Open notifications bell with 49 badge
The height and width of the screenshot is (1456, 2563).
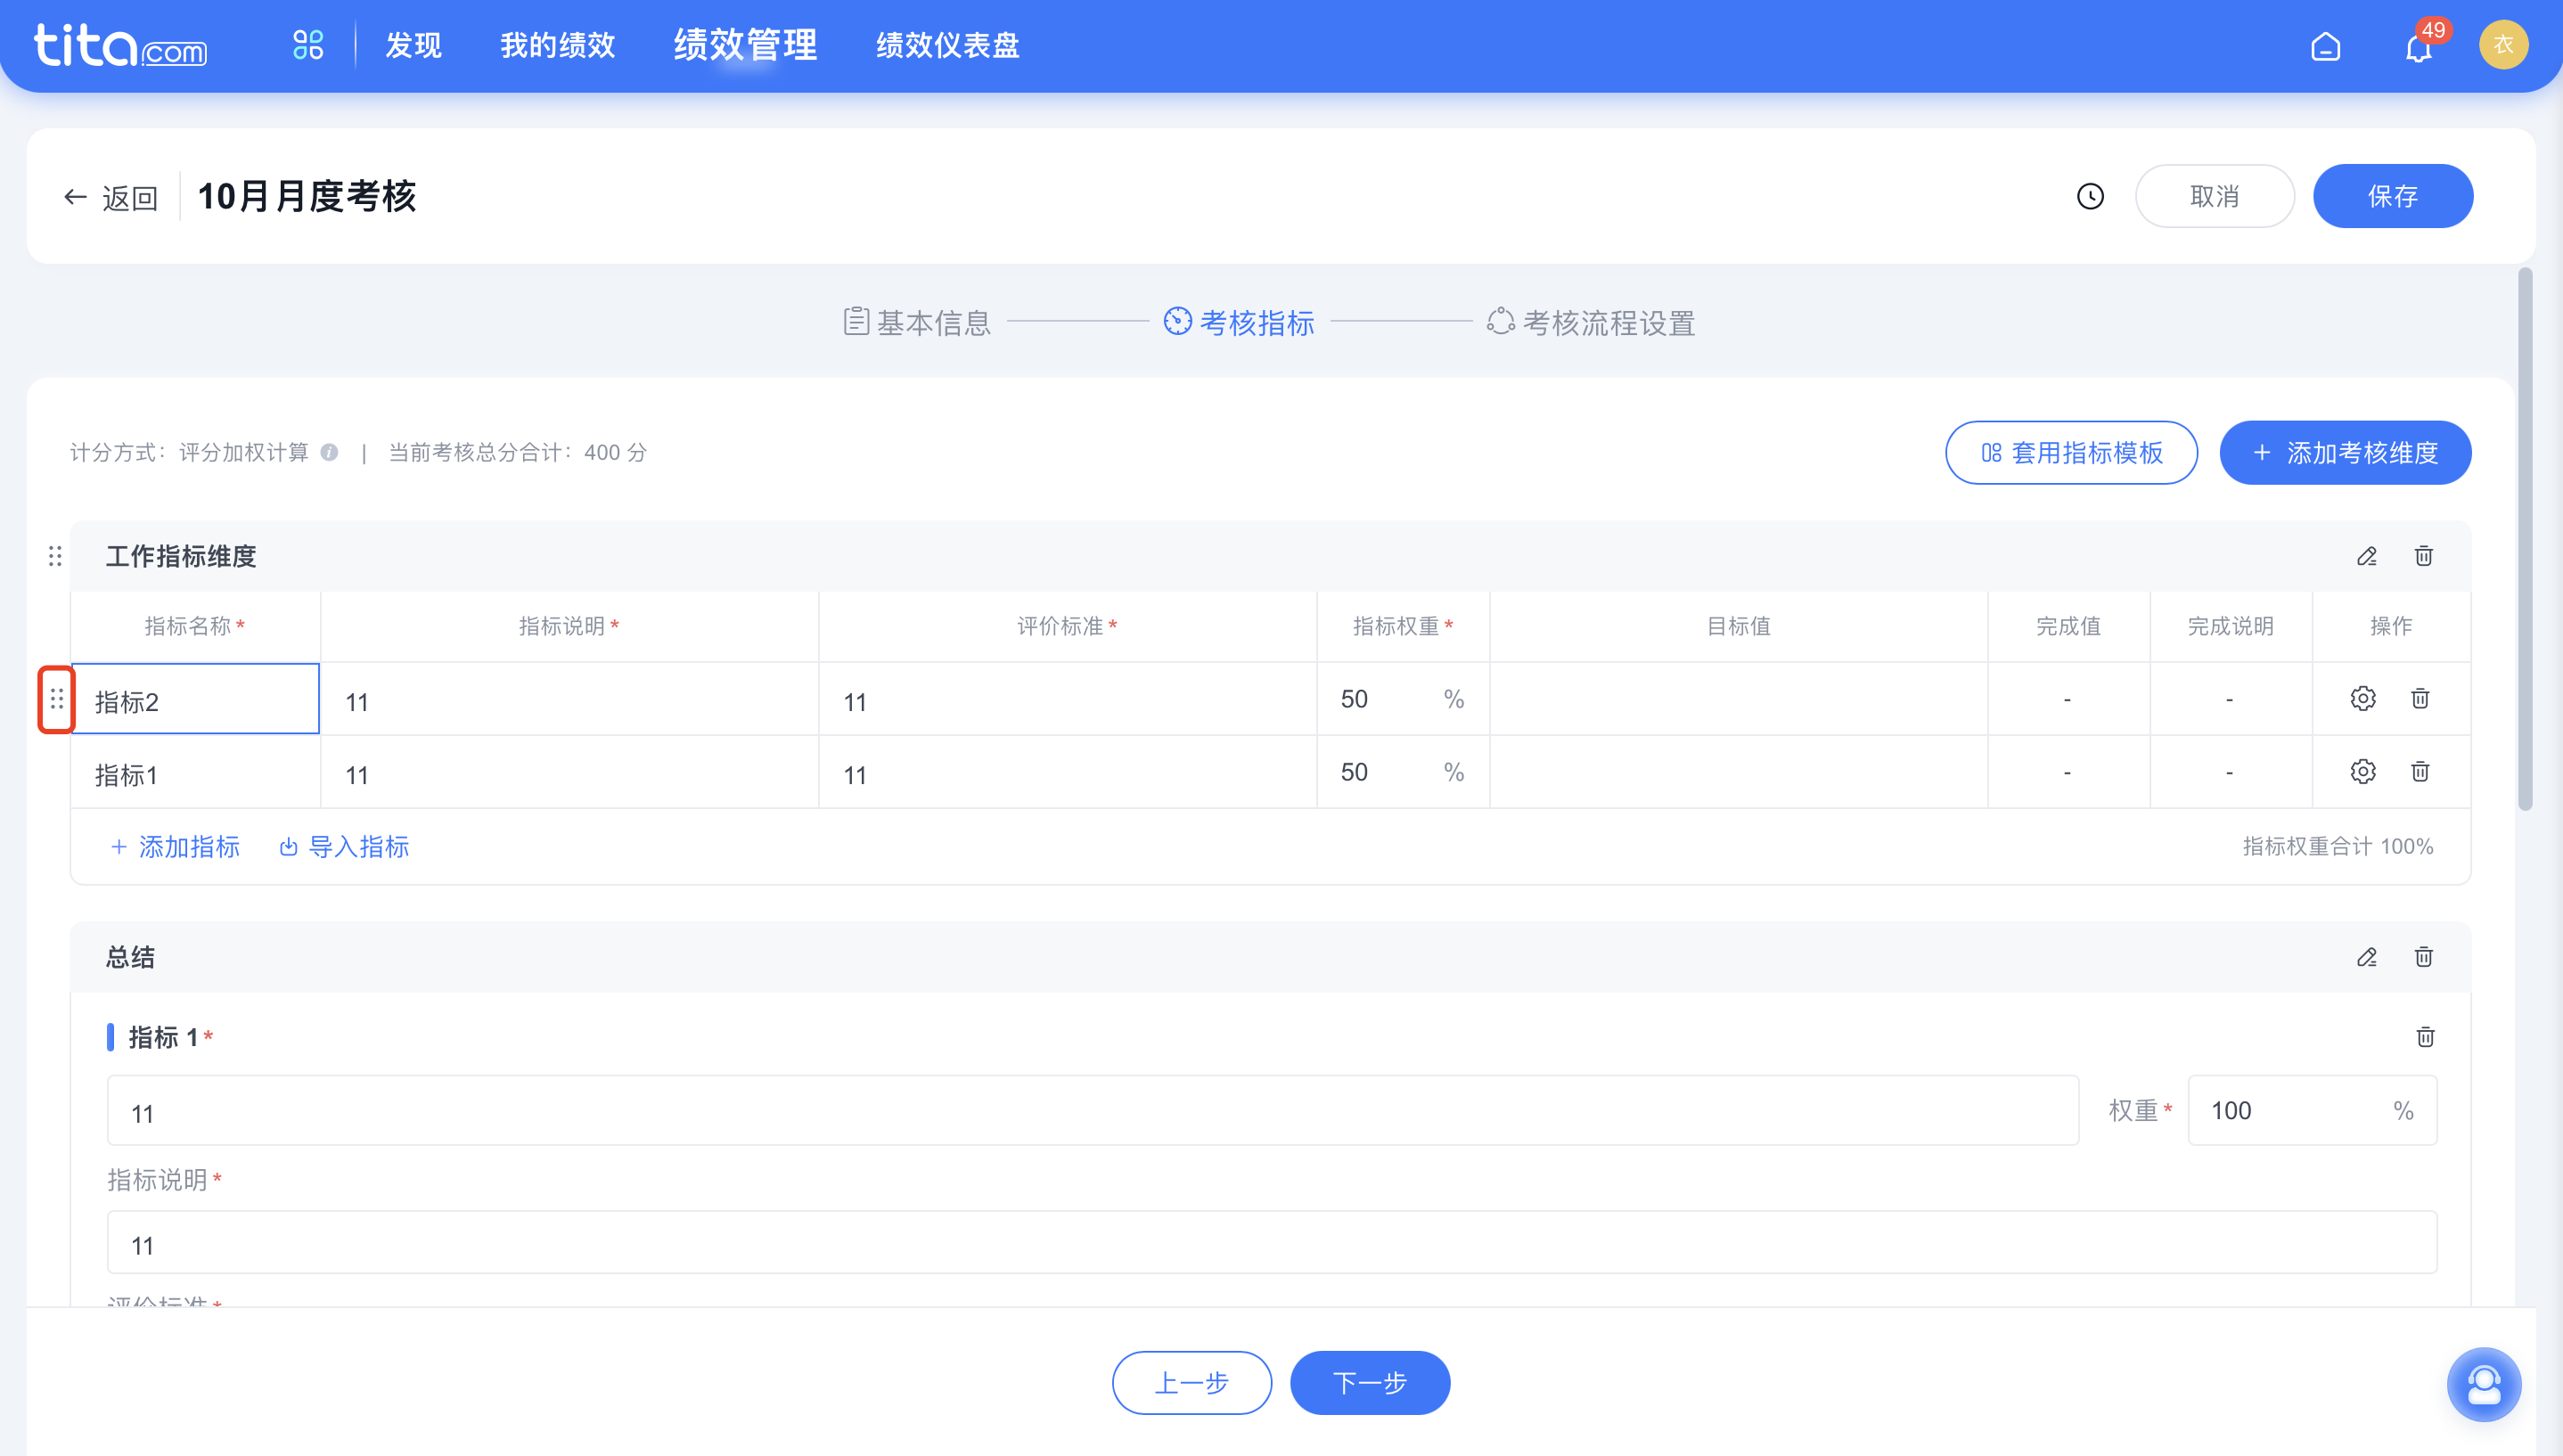[x=2420, y=46]
